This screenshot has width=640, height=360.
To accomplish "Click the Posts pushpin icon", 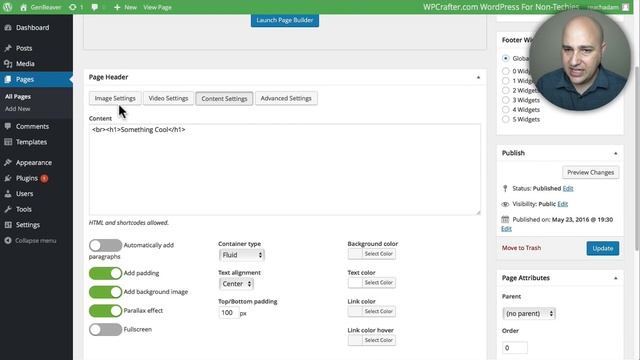I will click(8, 48).
